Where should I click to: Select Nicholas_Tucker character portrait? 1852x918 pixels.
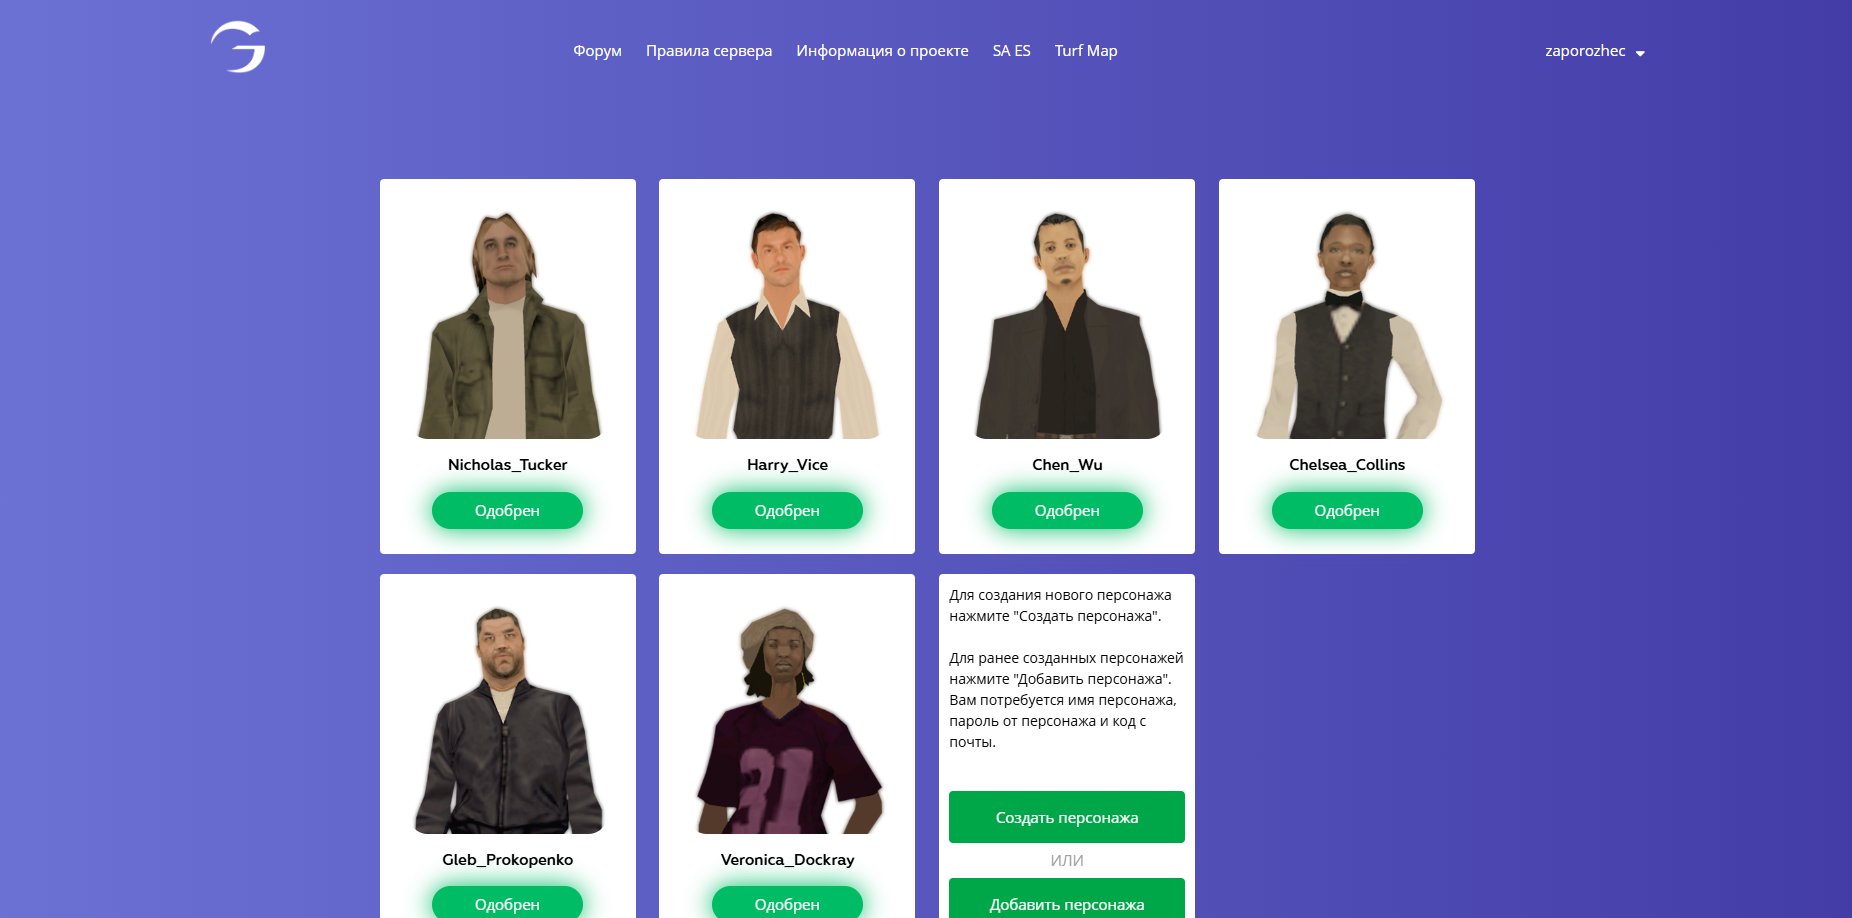click(x=508, y=324)
